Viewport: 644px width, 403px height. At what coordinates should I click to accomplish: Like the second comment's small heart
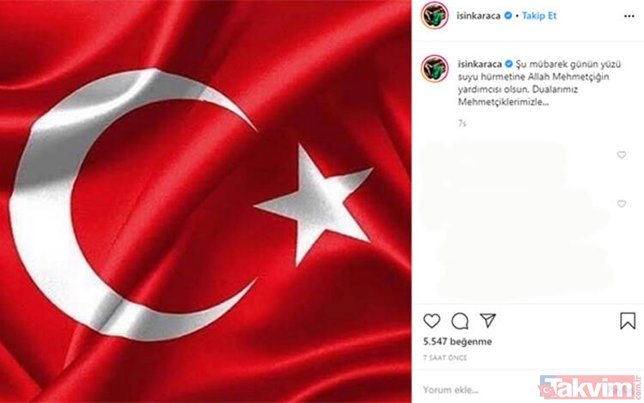pos(621,204)
